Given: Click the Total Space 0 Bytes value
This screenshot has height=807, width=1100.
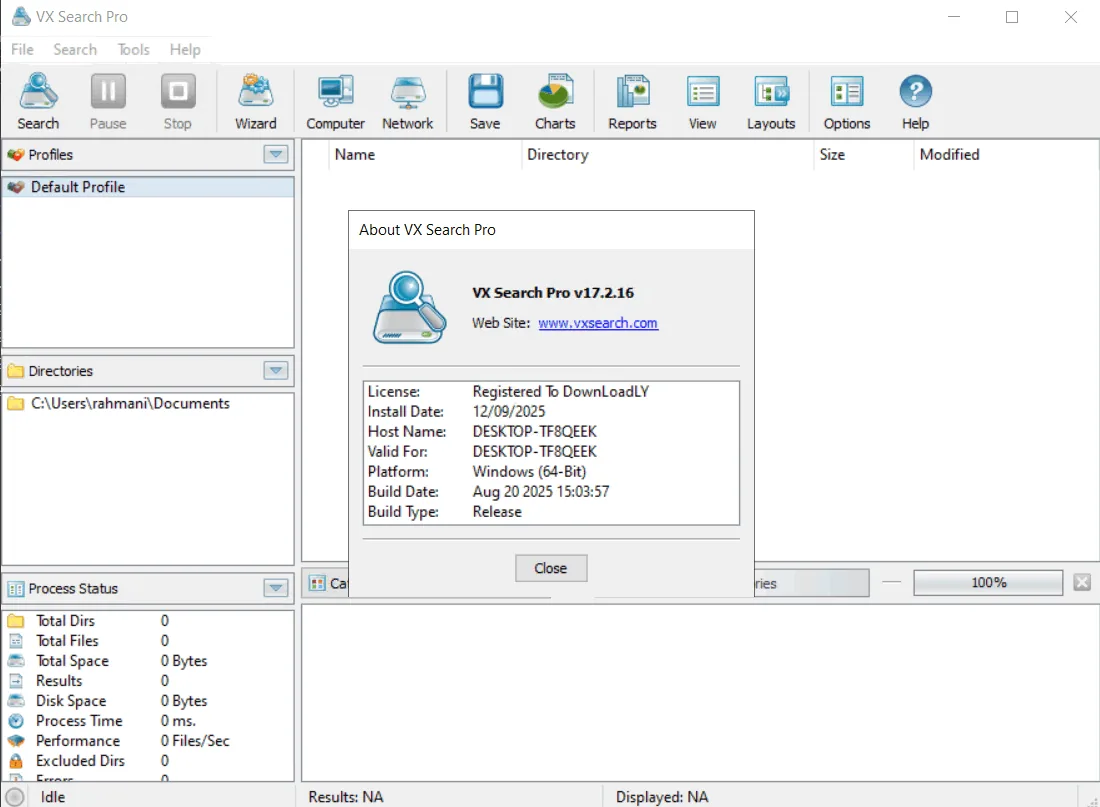Looking at the screenshot, I should click(184, 661).
